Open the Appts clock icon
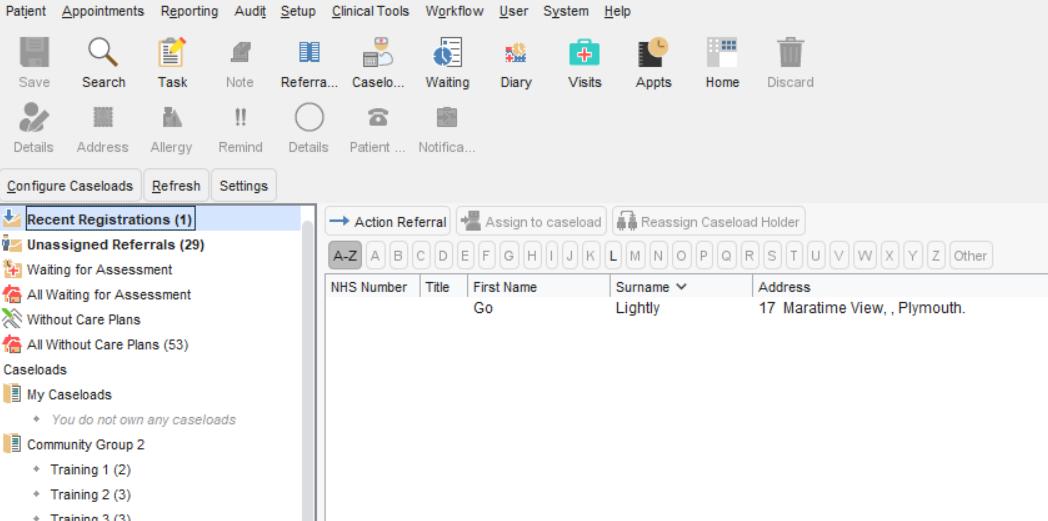This screenshot has height=521, width=1048. [653, 53]
